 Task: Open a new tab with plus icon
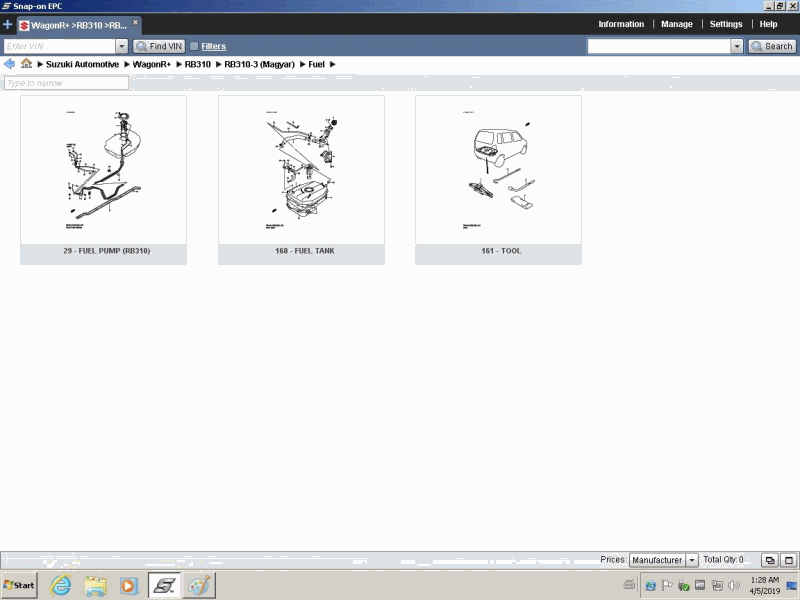[8, 24]
